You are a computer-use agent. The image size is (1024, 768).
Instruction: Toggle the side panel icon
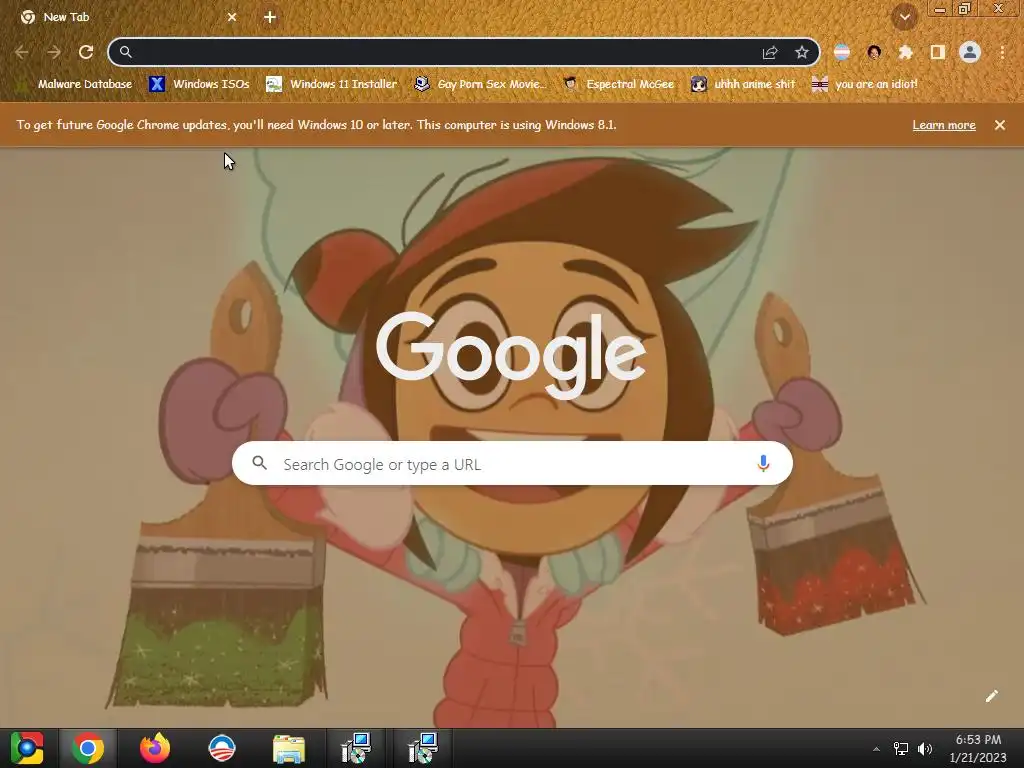938,52
